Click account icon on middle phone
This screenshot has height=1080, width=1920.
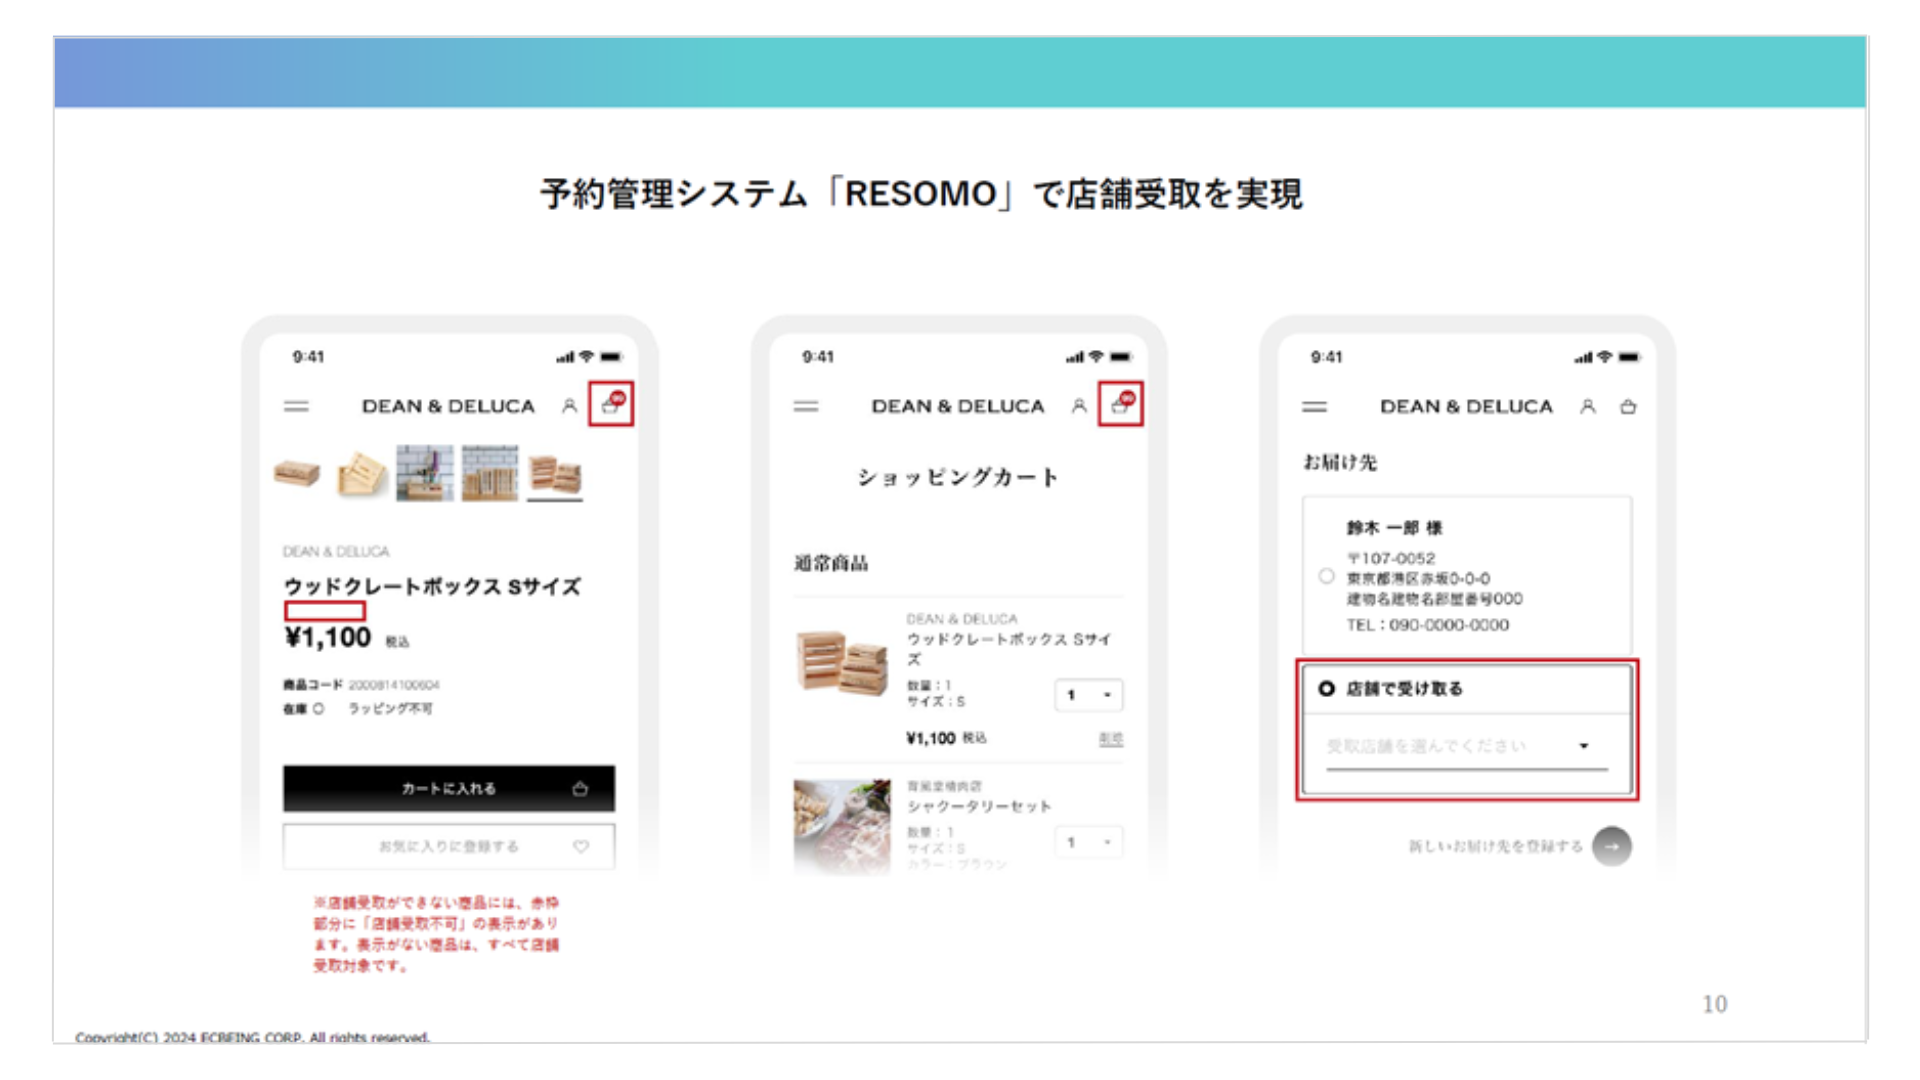[1079, 406]
